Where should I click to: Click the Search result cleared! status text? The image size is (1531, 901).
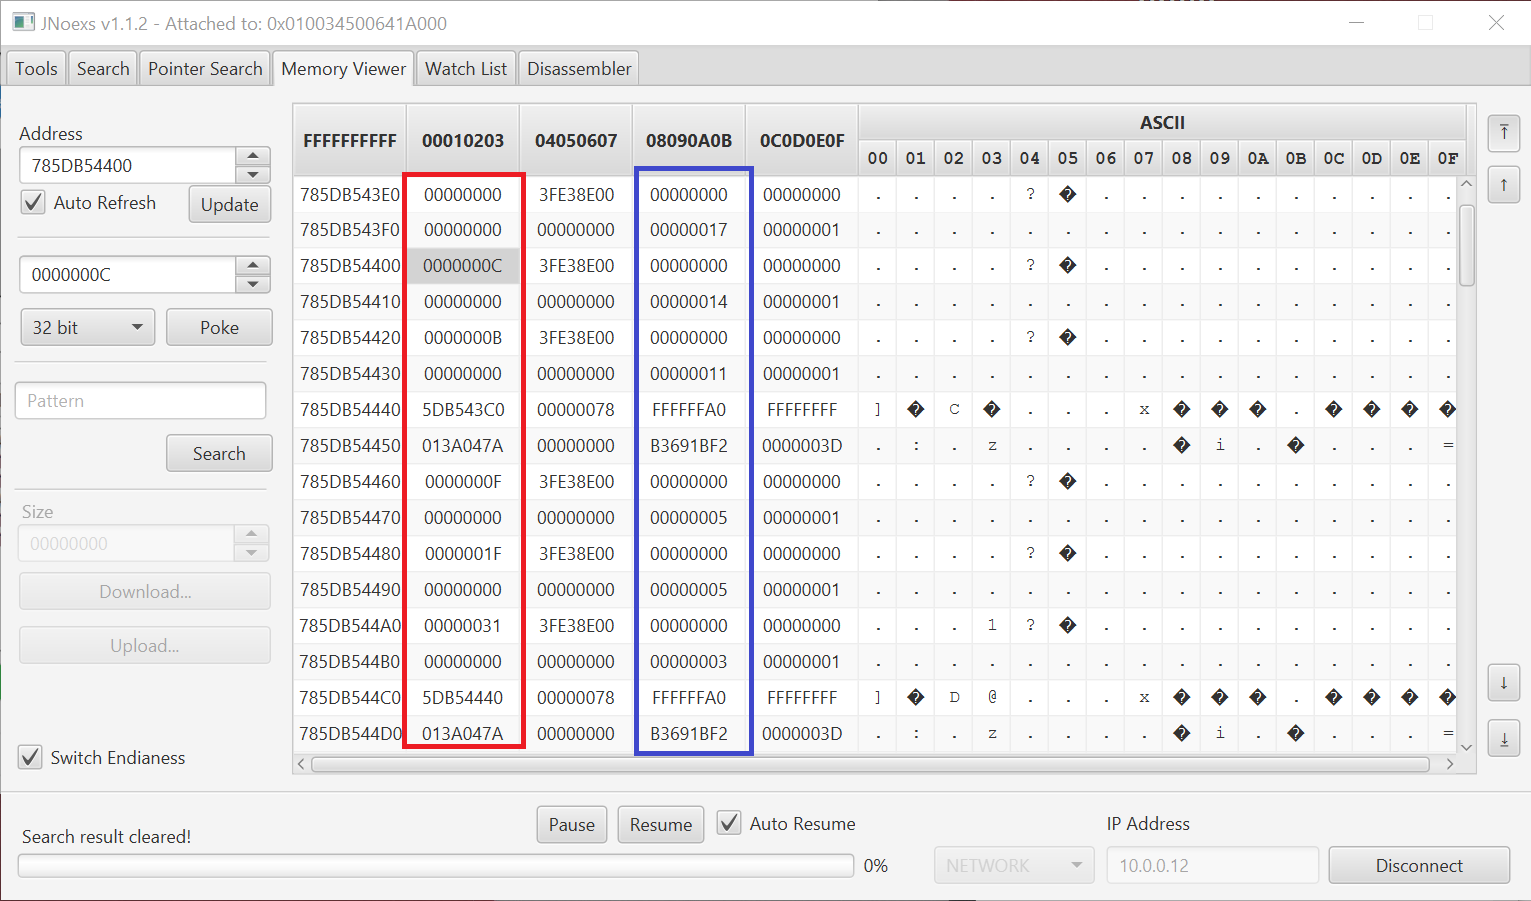click(106, 836)
